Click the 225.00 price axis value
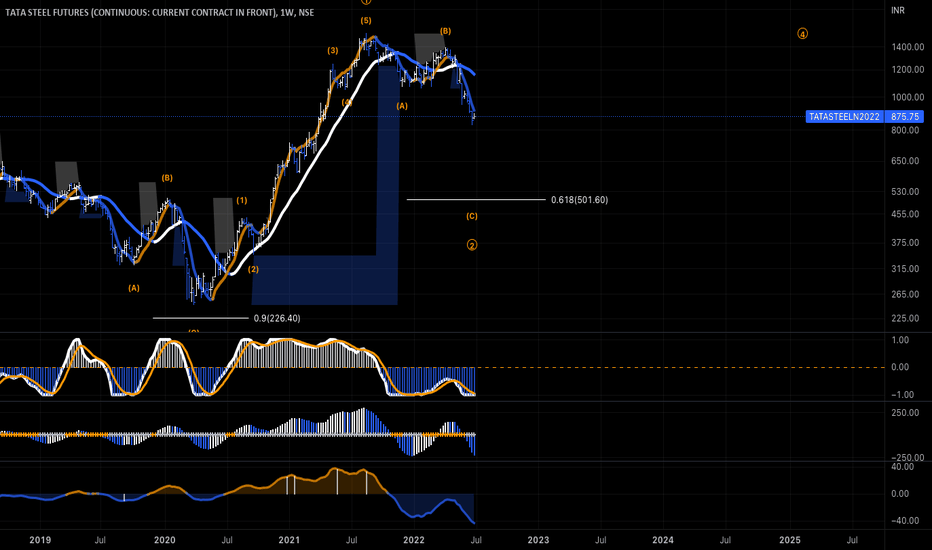The height and width of the screenshot is (550, 932). [905, 318]
